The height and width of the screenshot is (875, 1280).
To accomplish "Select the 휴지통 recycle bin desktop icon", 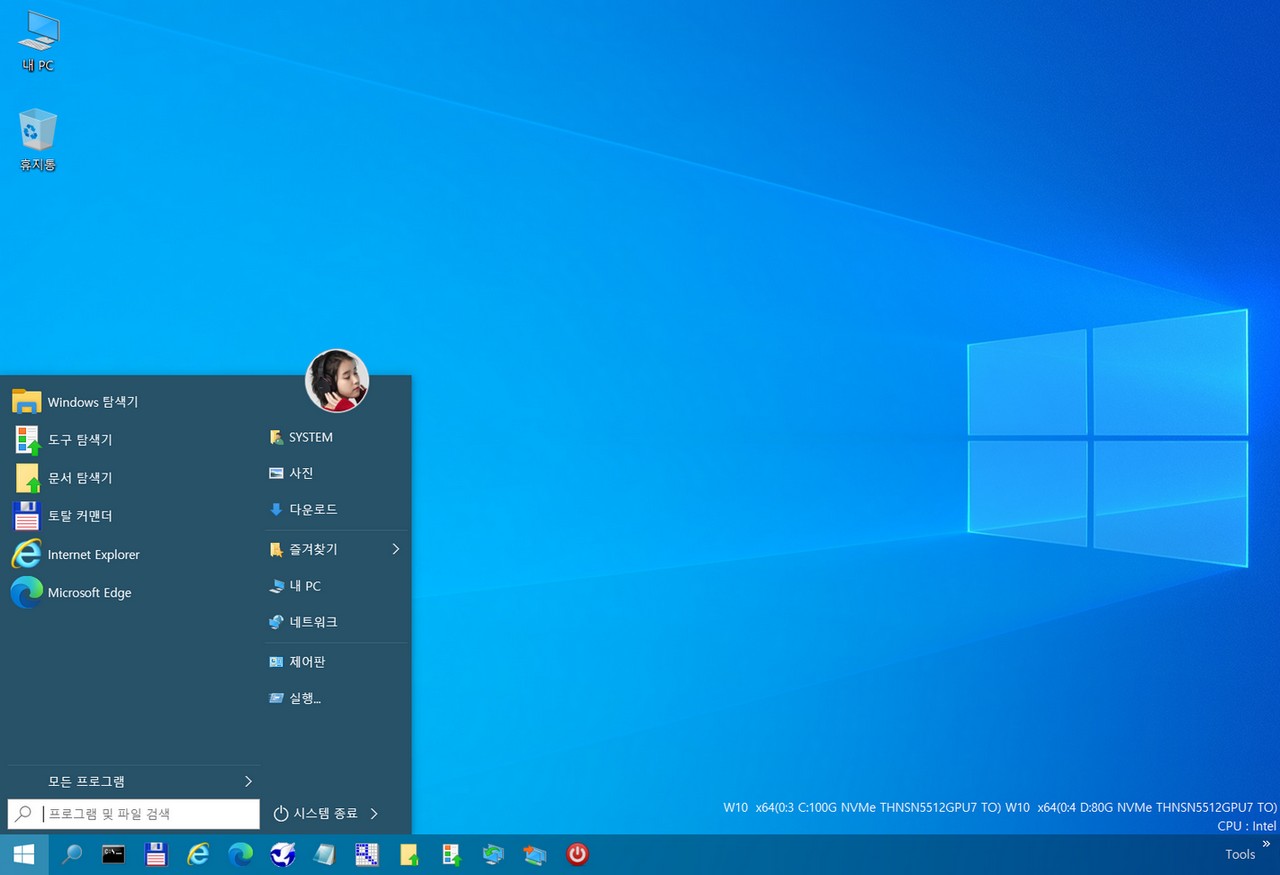I will click(38, 140).
